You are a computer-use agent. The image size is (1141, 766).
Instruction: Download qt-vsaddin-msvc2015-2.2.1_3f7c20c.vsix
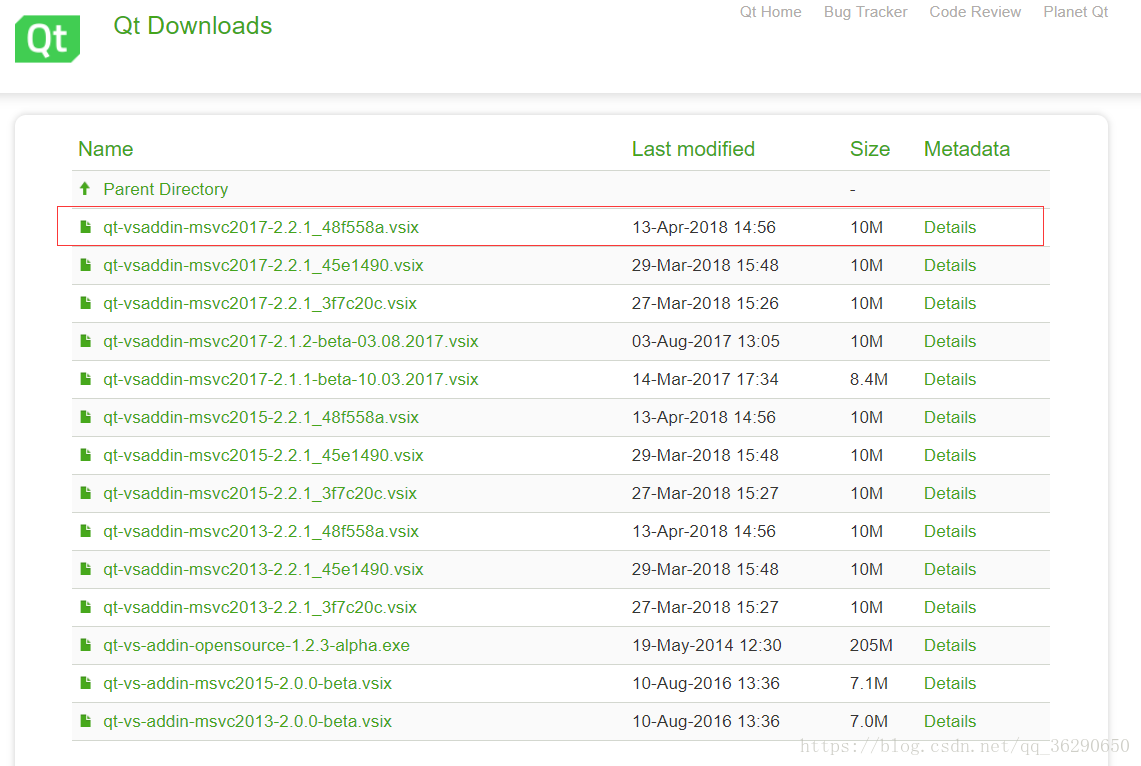point(260,493)
